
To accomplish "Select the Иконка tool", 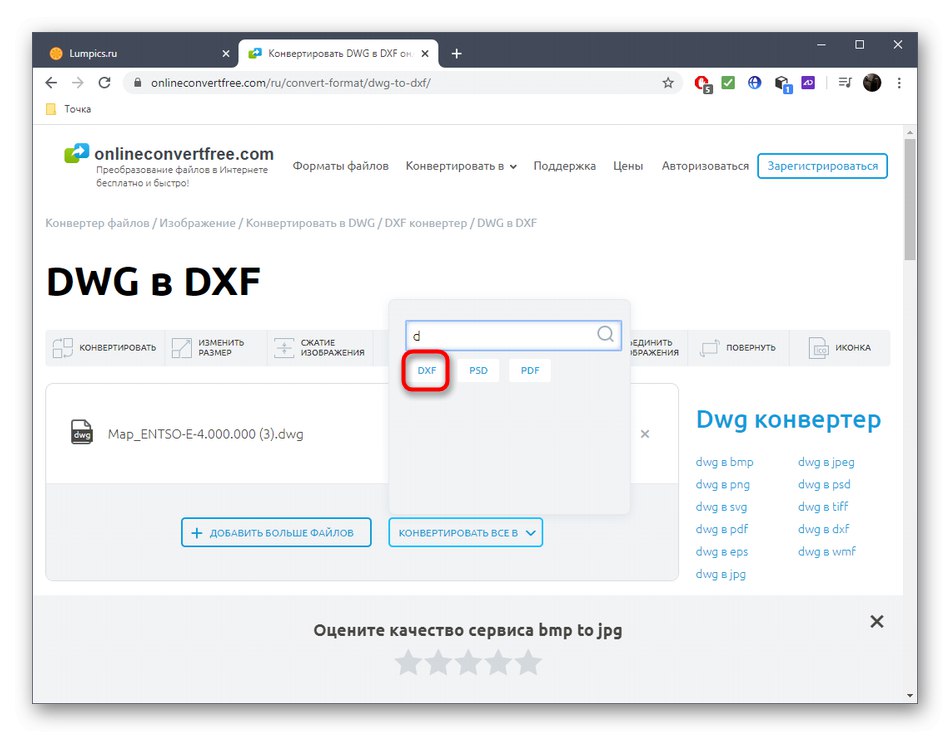I will click(x=840, y=348).
